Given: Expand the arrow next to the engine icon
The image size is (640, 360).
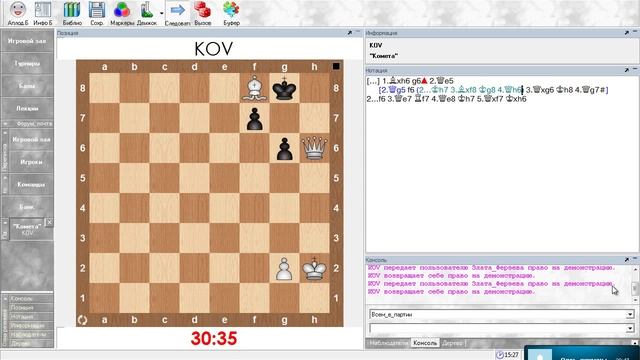Looking at the screenshot, I should coord(162,13).
